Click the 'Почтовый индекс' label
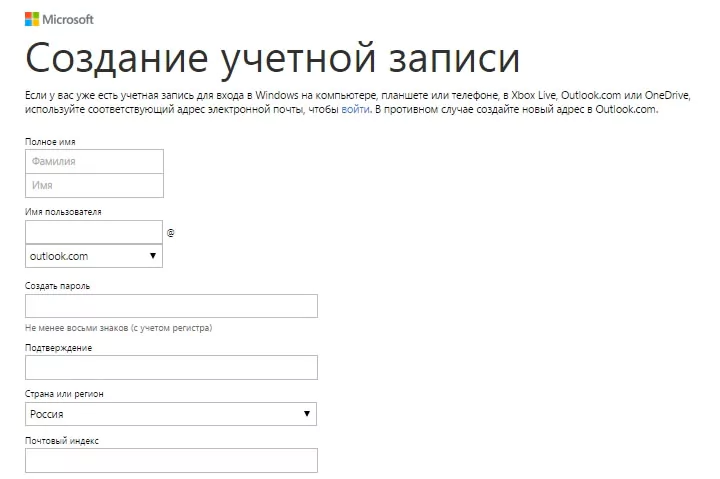The image size is (720, 479). (x=62, y=441)
